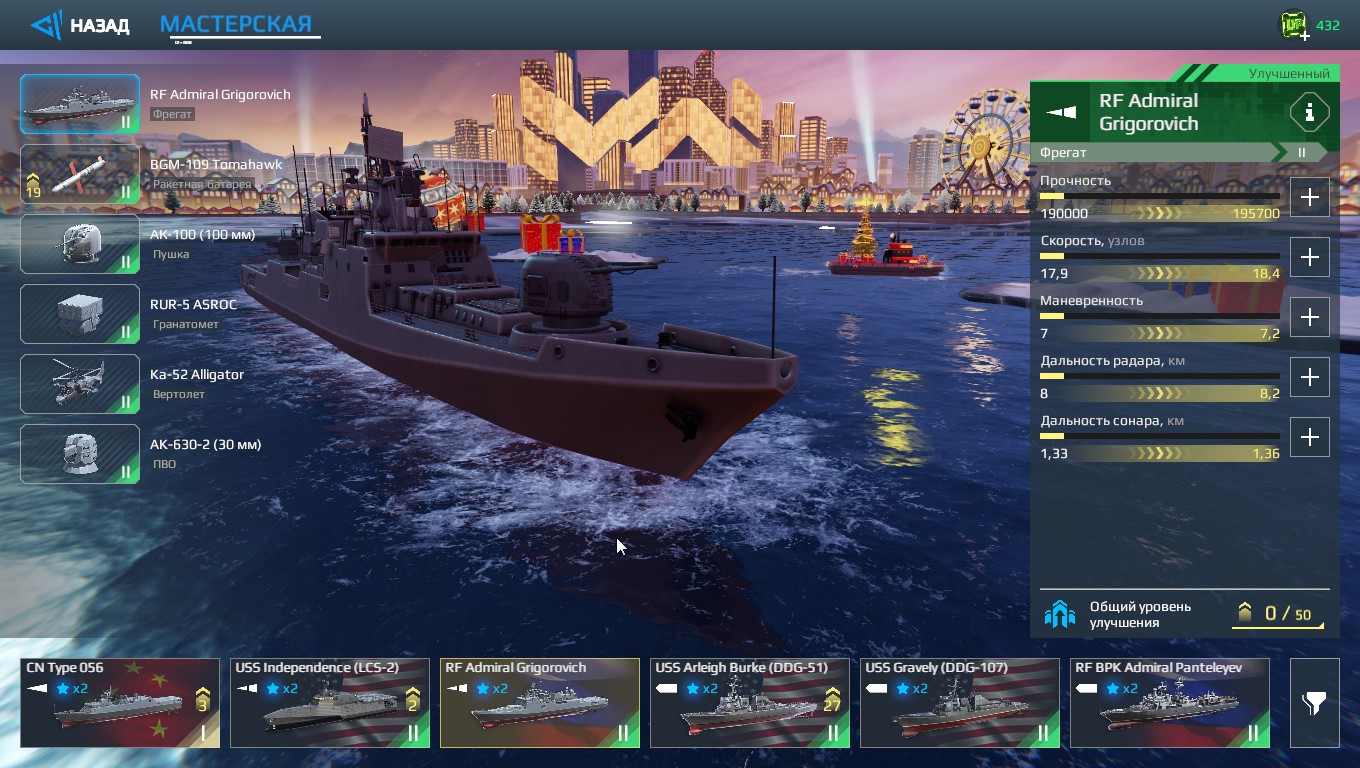Click the Гранатомет label under RUR-5 ASROC
The height and width of the screenshot is (768, 1360).
185,325
